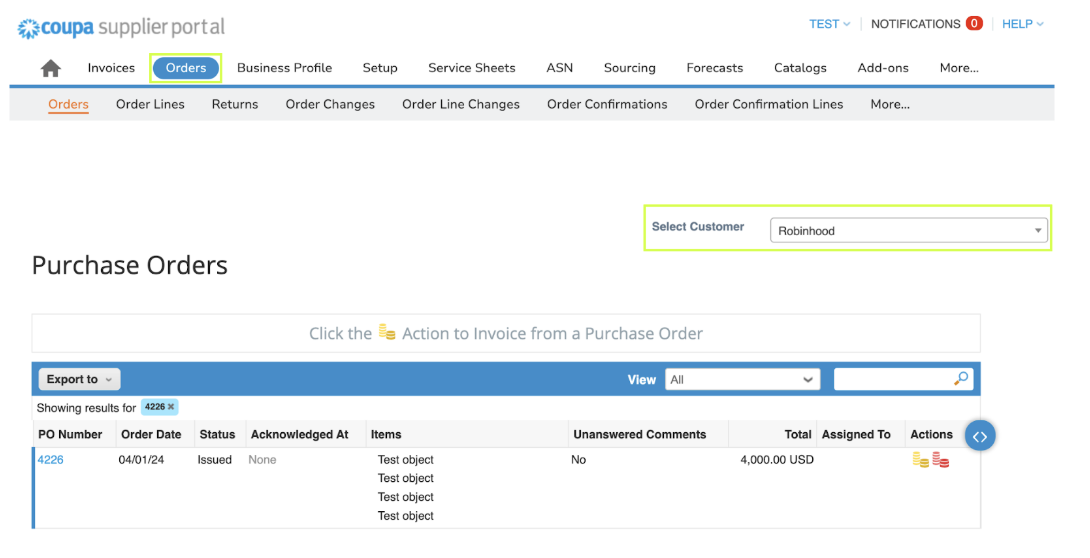Remove the 4226 filter tag

point(171,407)
